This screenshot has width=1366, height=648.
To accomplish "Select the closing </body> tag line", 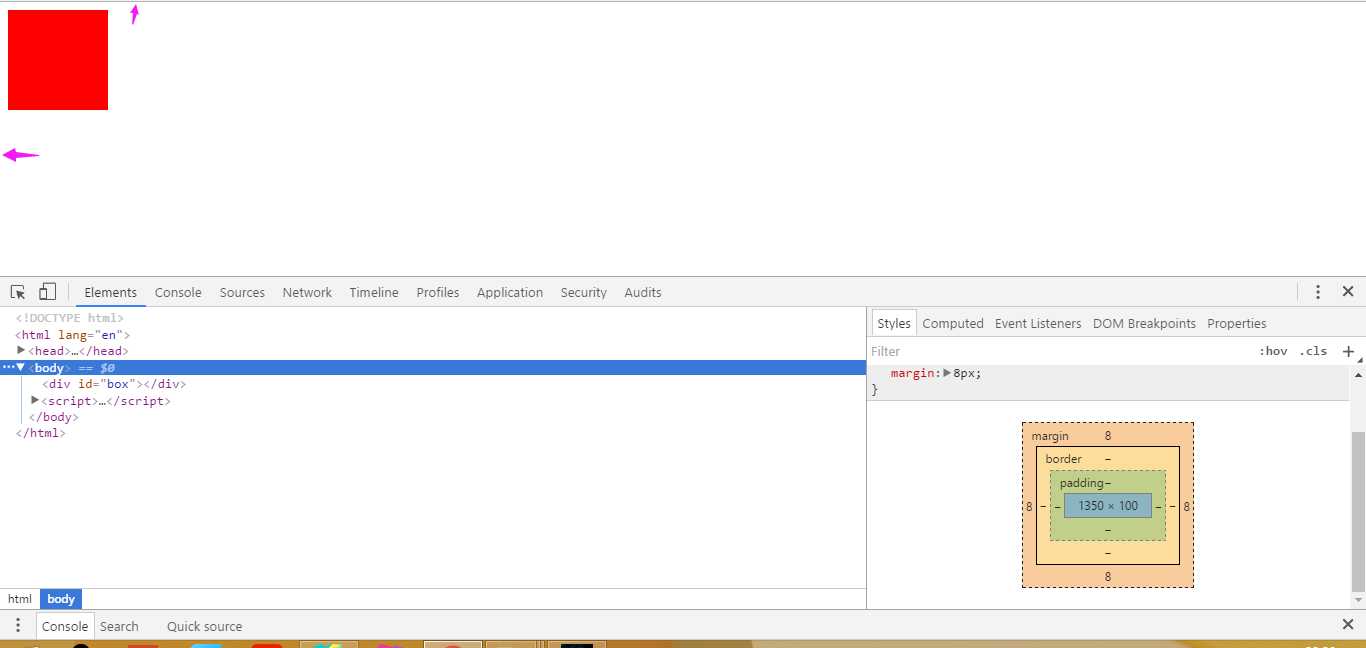I will point(54,417).
